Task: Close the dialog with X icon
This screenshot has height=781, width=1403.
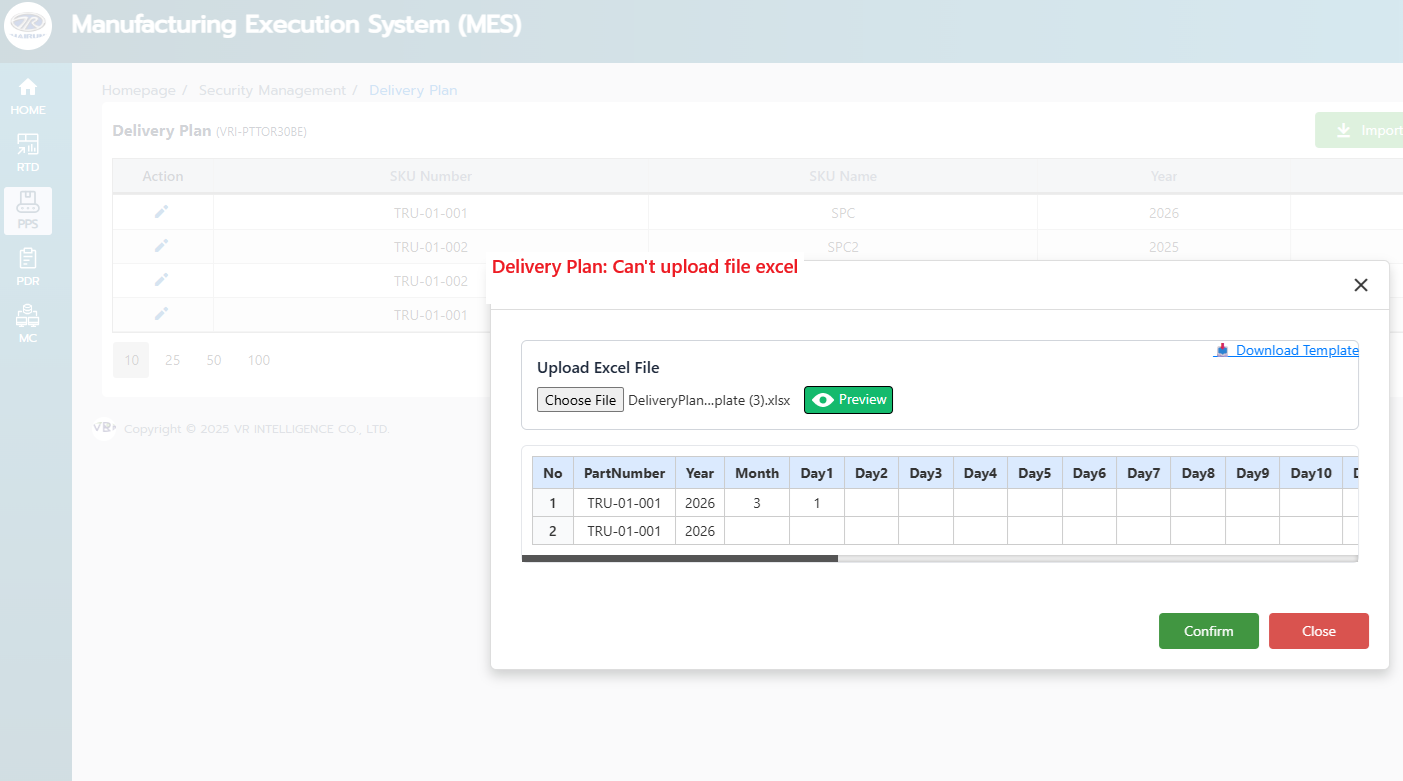Action: point(1360,285)
